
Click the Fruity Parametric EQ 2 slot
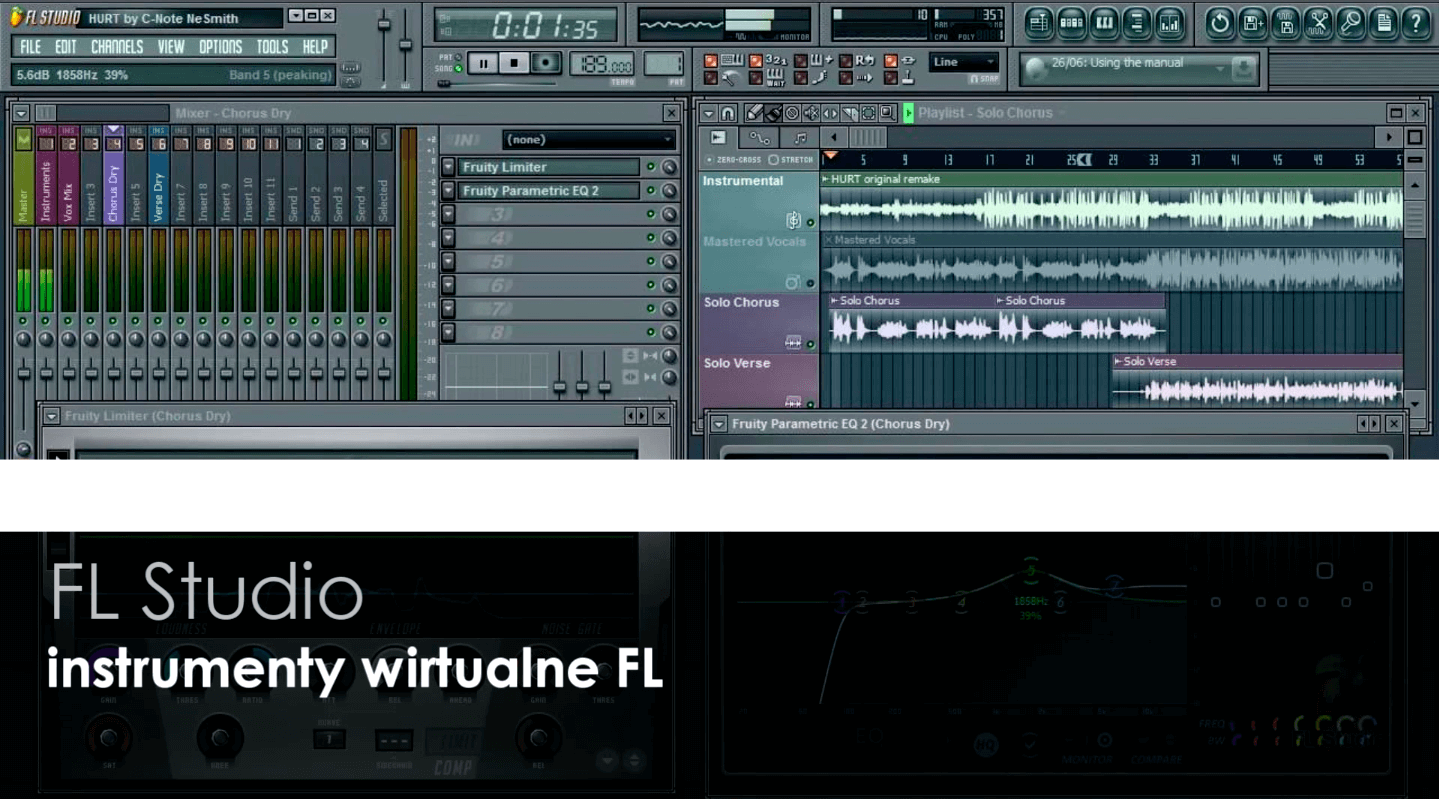pos(548,191)
